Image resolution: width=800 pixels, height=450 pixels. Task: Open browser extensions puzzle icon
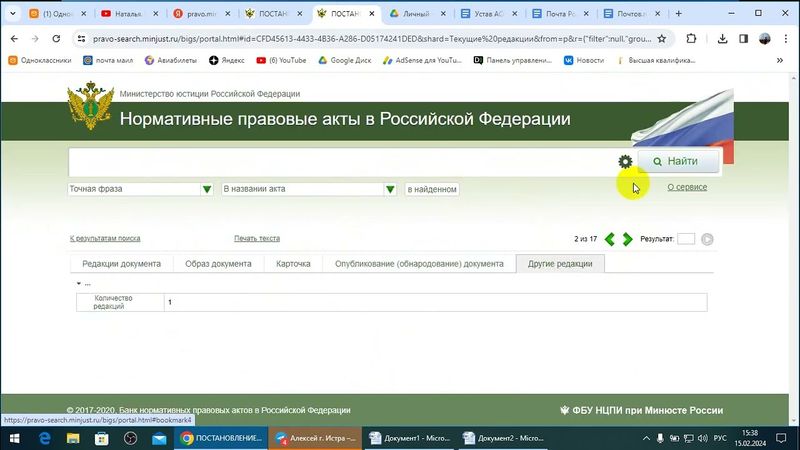point(691,39)
